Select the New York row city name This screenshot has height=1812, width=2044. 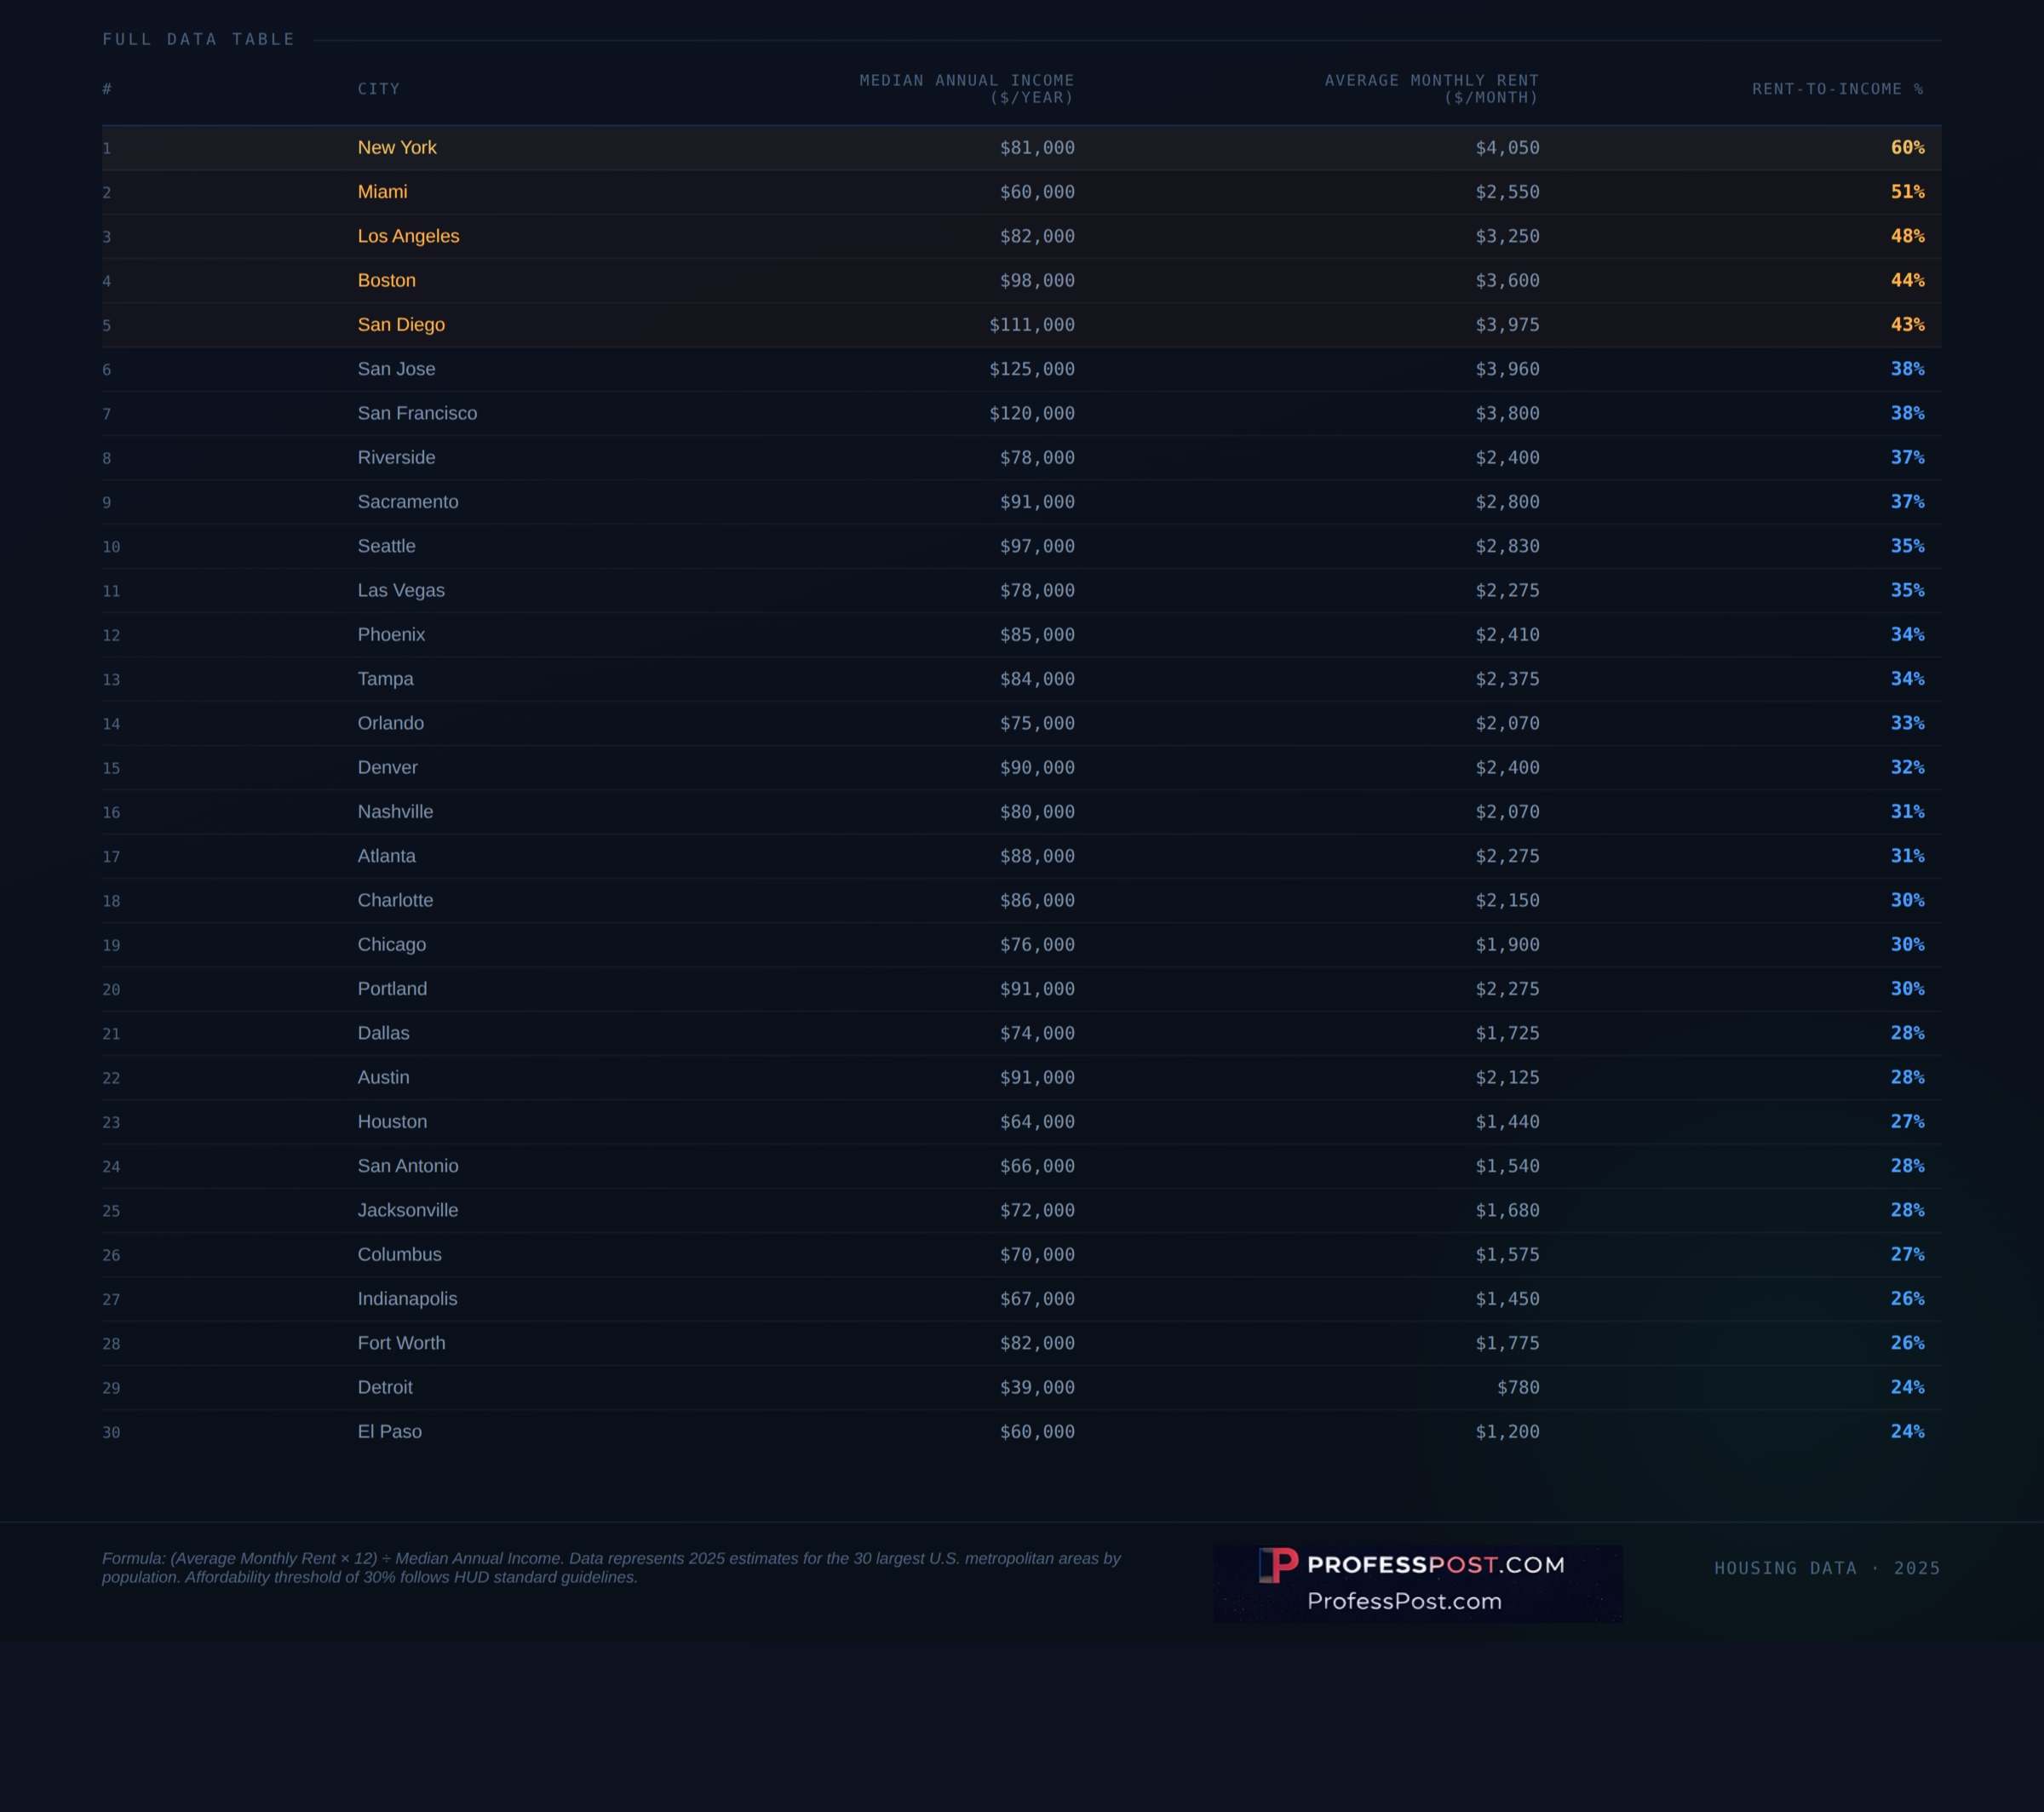click(x=397, y=148)
